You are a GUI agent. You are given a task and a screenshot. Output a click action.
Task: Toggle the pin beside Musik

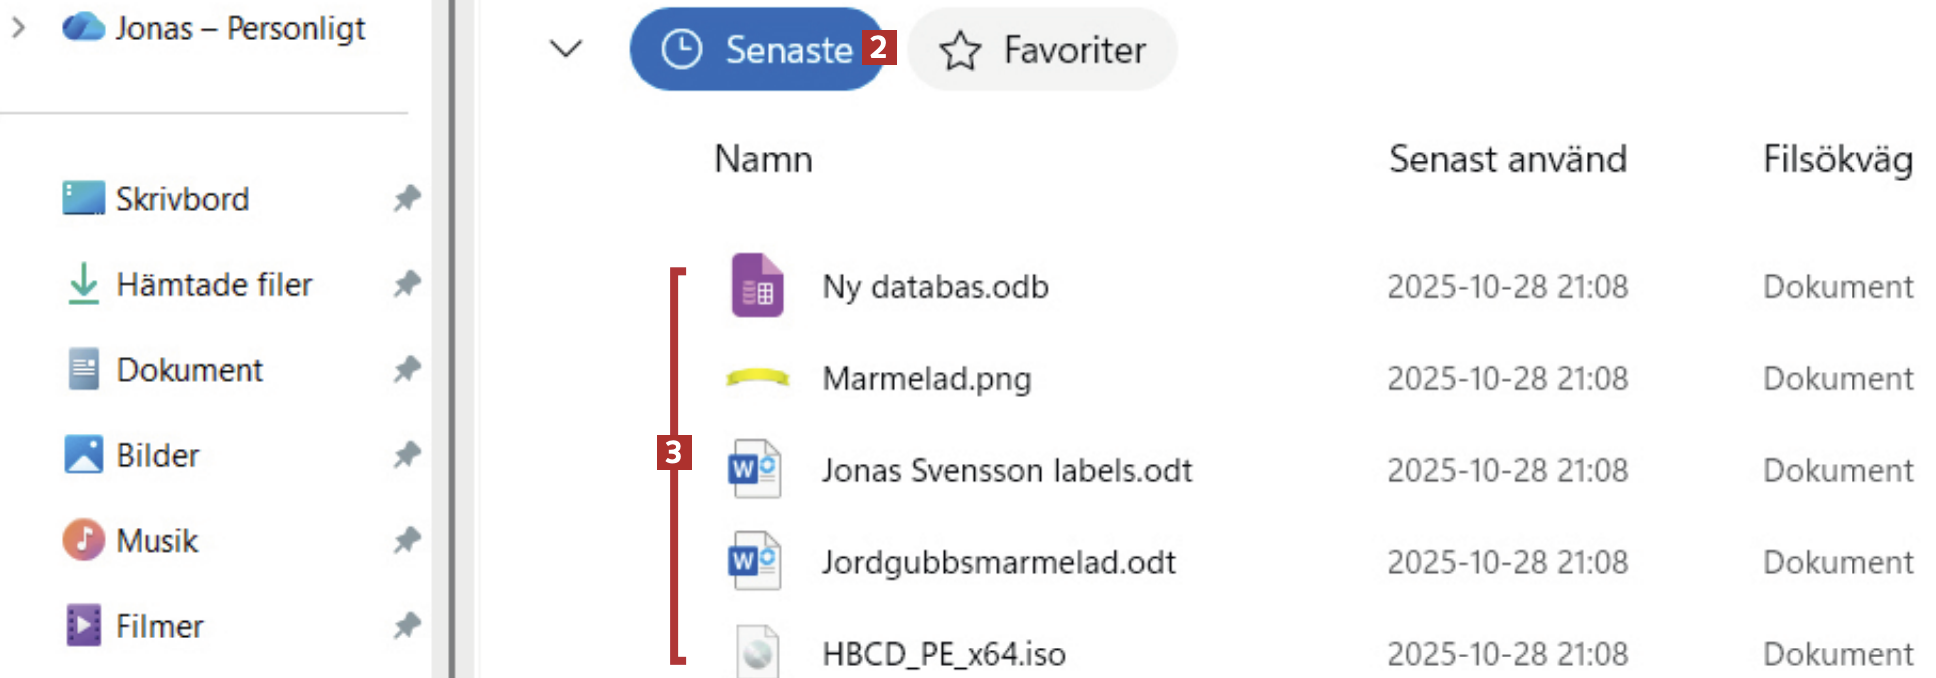tap(406, 540)
